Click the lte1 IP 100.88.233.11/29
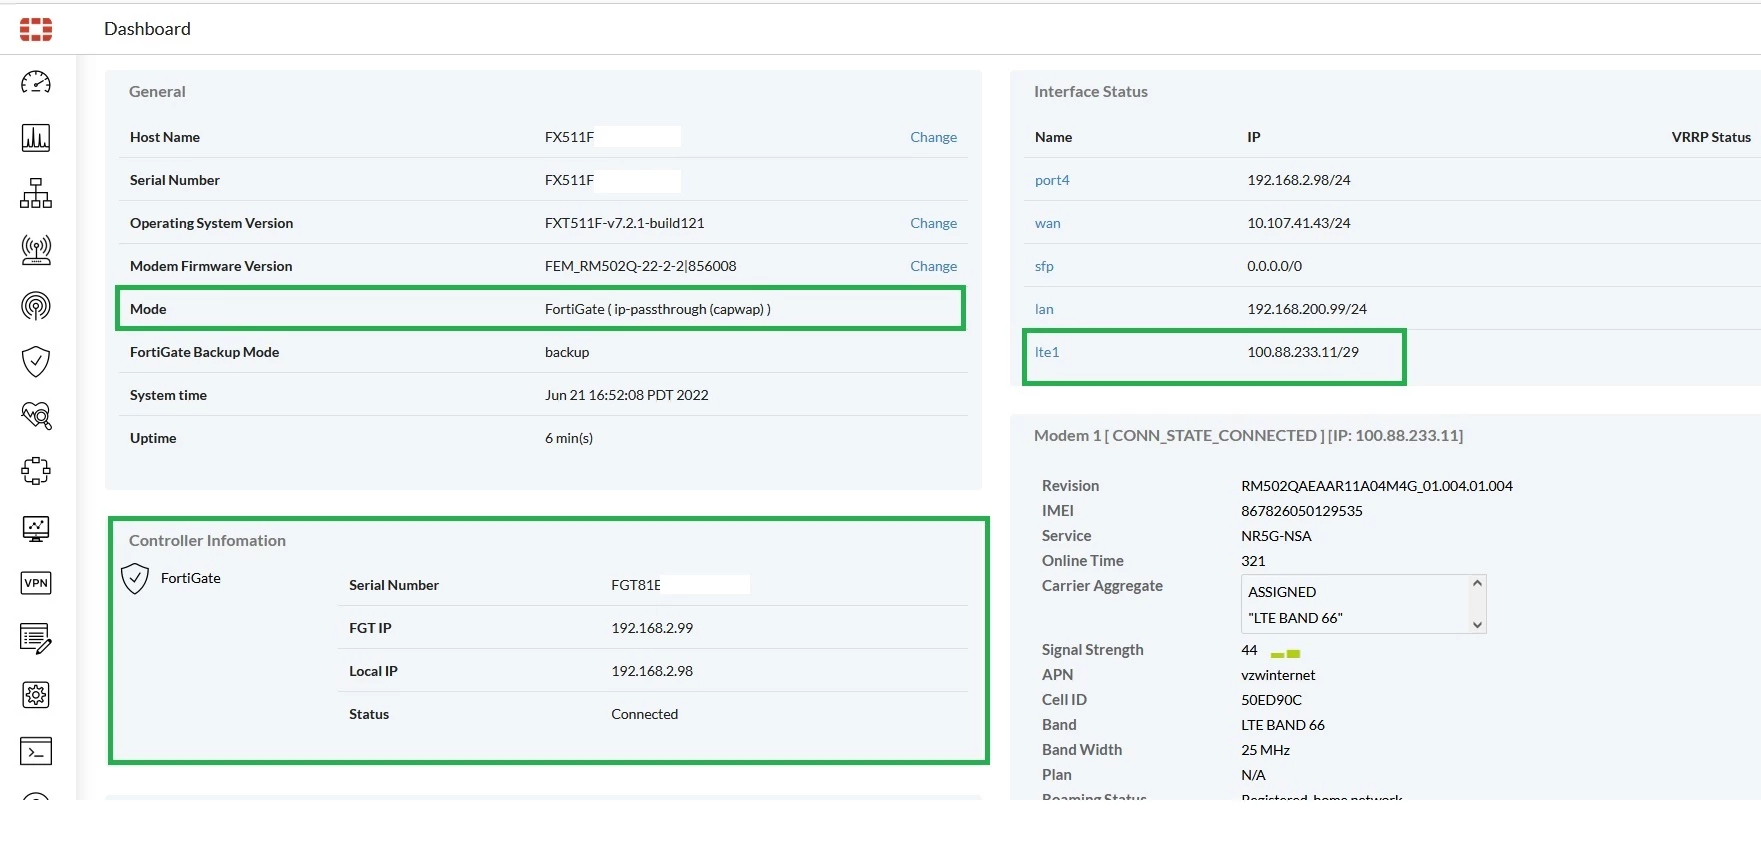The width and height of the screenshot is (1761, 851). coord(1302,352)
